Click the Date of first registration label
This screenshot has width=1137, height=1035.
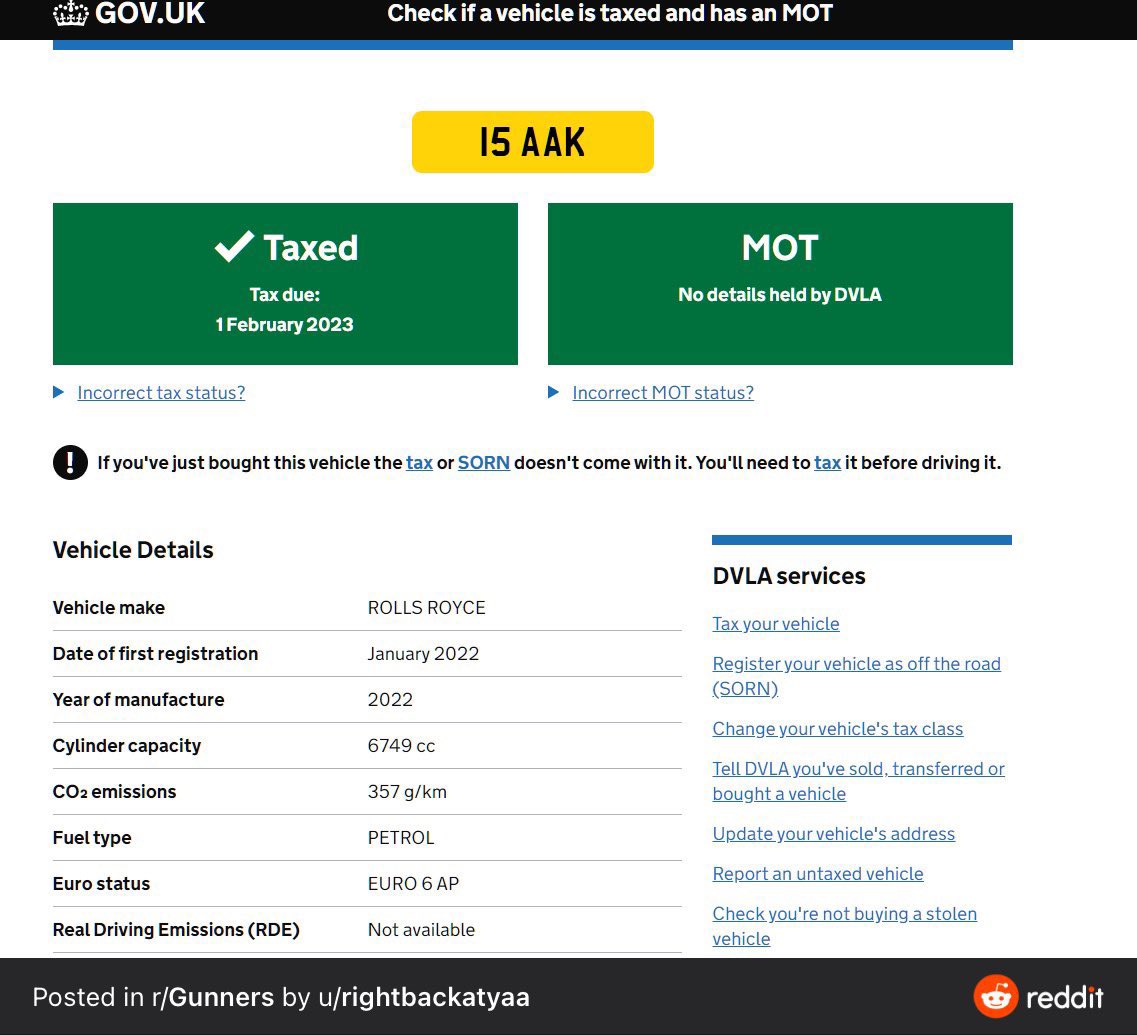[x=155, y=653]
